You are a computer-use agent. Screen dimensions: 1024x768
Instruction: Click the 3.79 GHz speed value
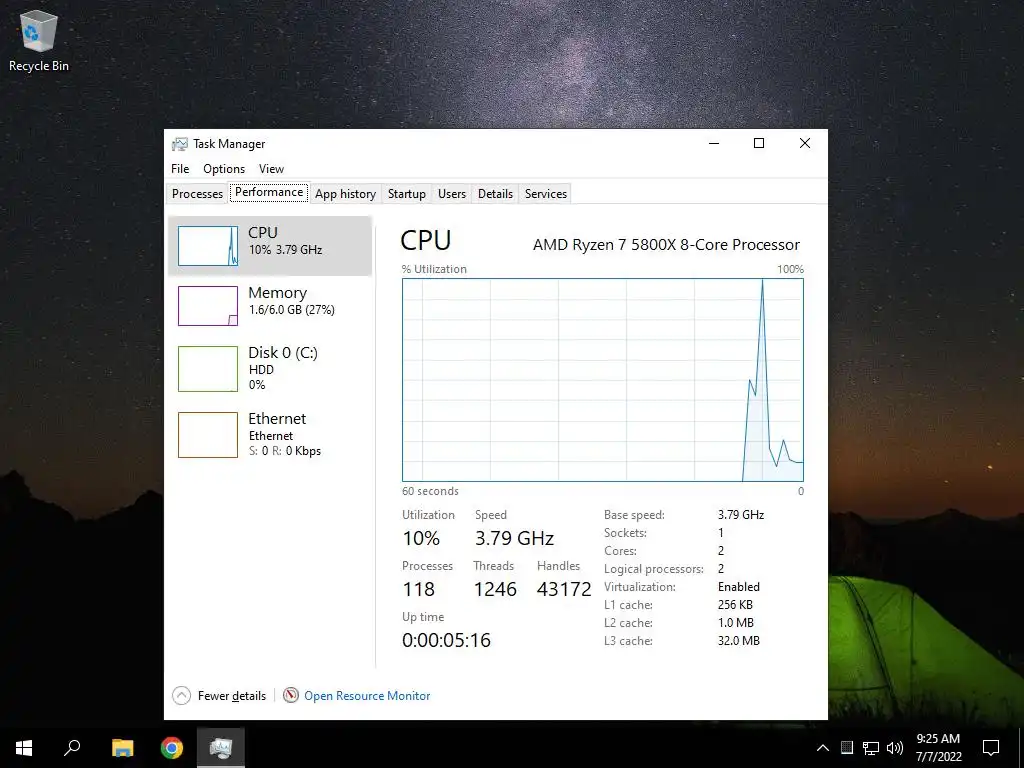[515, 538]
